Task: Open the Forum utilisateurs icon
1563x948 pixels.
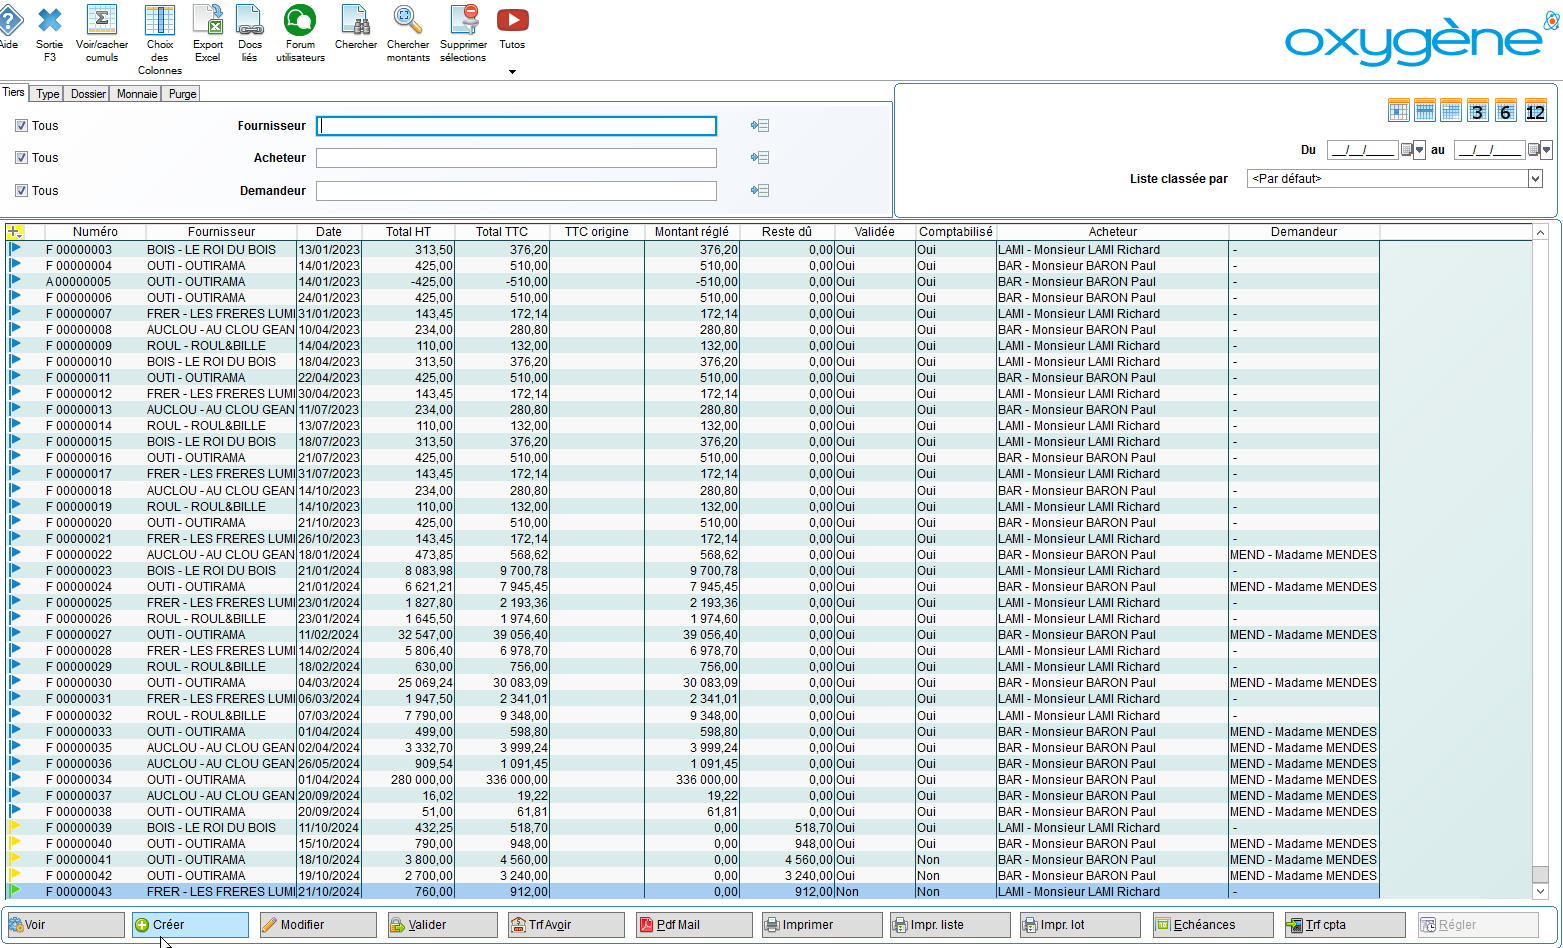Action: [x=300, y=21]
